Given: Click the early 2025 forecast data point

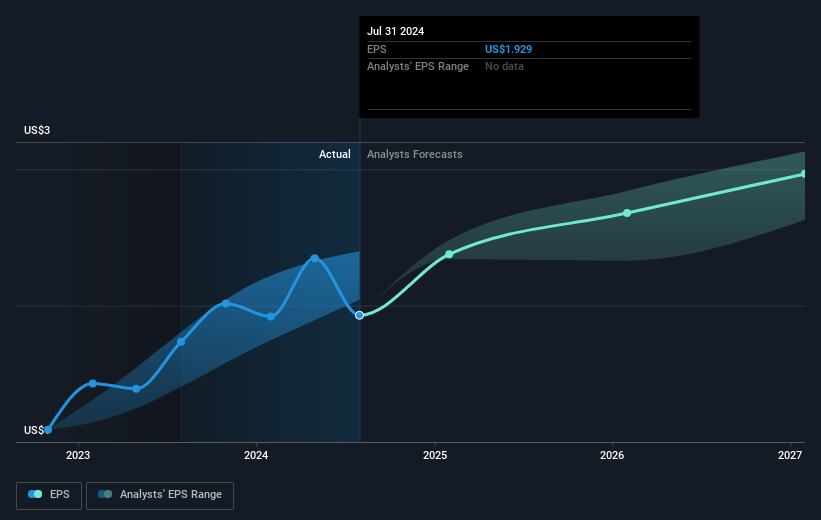Looking at the screenshot, I should pyautogui.click(x=449, y=255).
